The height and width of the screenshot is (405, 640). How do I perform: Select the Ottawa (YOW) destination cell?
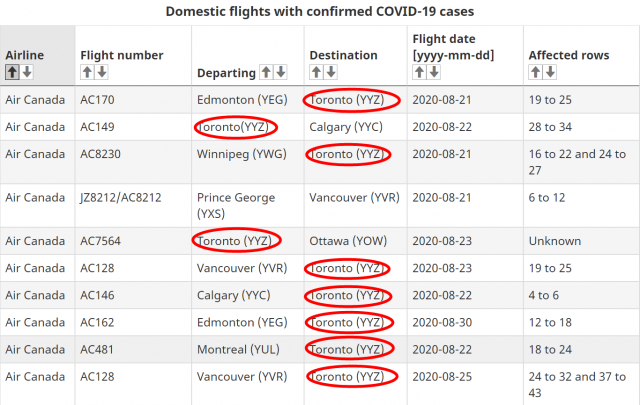346,241
